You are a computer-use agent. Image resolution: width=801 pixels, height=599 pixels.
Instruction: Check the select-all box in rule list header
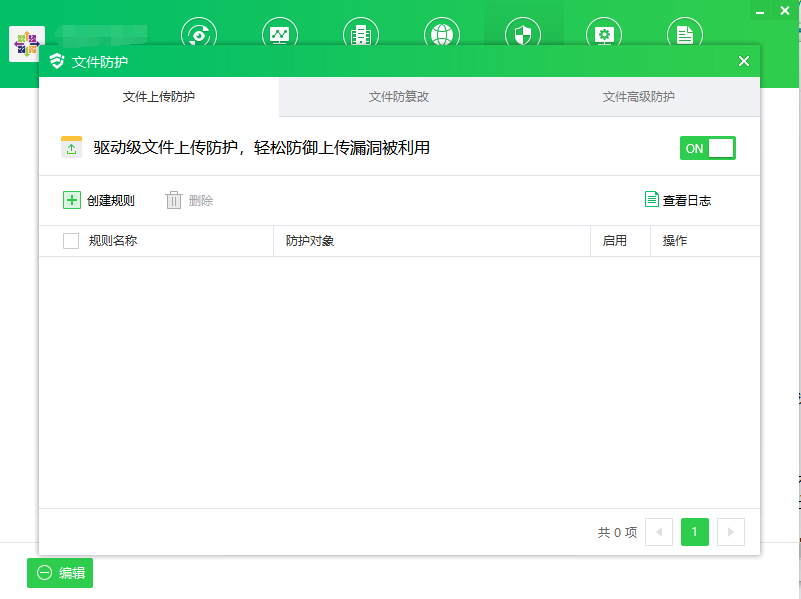coord(69,240)
